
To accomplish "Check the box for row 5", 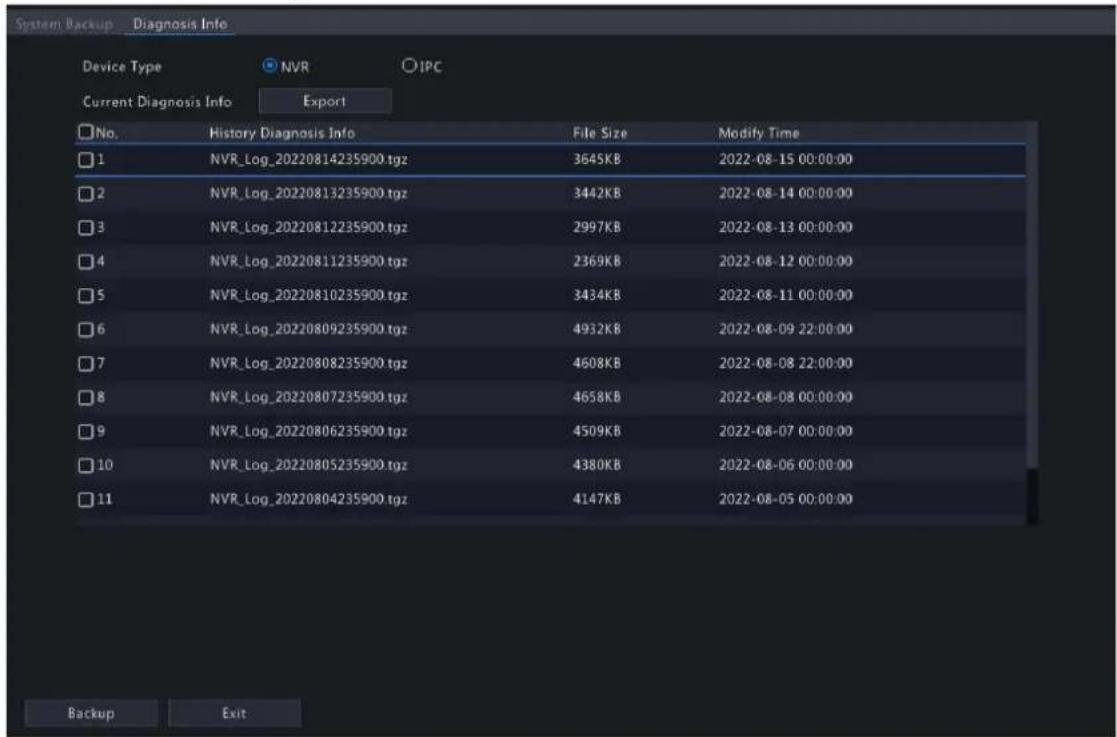I will tap(85, 296).
